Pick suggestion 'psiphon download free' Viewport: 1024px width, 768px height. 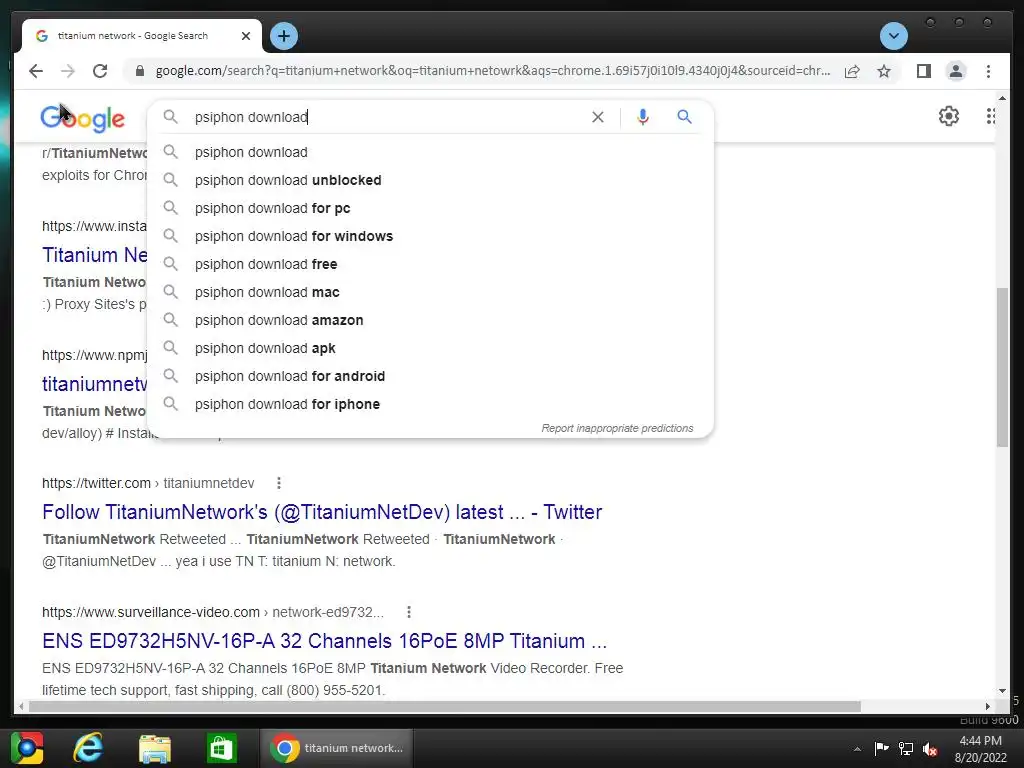pos(431,264)
